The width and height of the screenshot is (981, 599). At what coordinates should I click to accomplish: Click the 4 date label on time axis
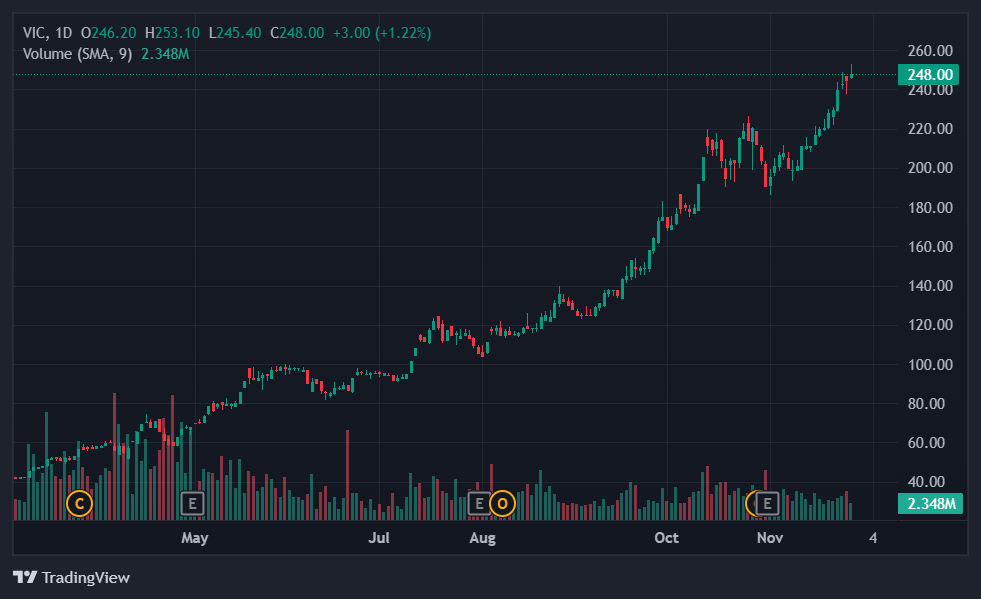click(873, 539)
